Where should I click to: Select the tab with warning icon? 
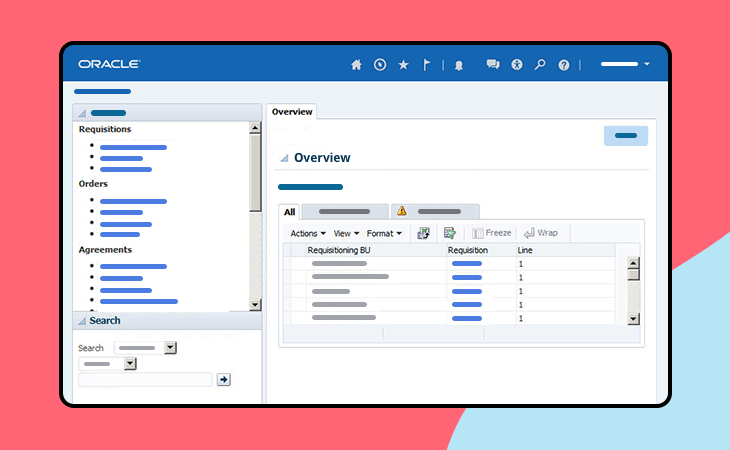coord(435,211)
